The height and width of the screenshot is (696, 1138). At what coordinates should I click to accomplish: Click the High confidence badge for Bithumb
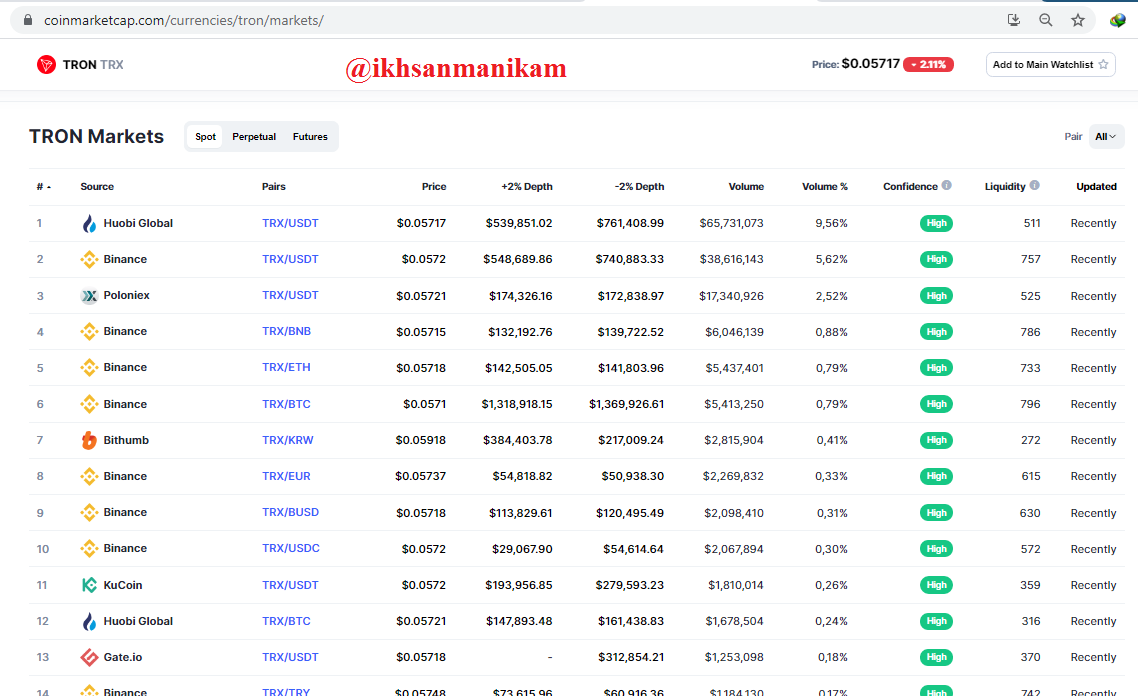coord(936,440)
